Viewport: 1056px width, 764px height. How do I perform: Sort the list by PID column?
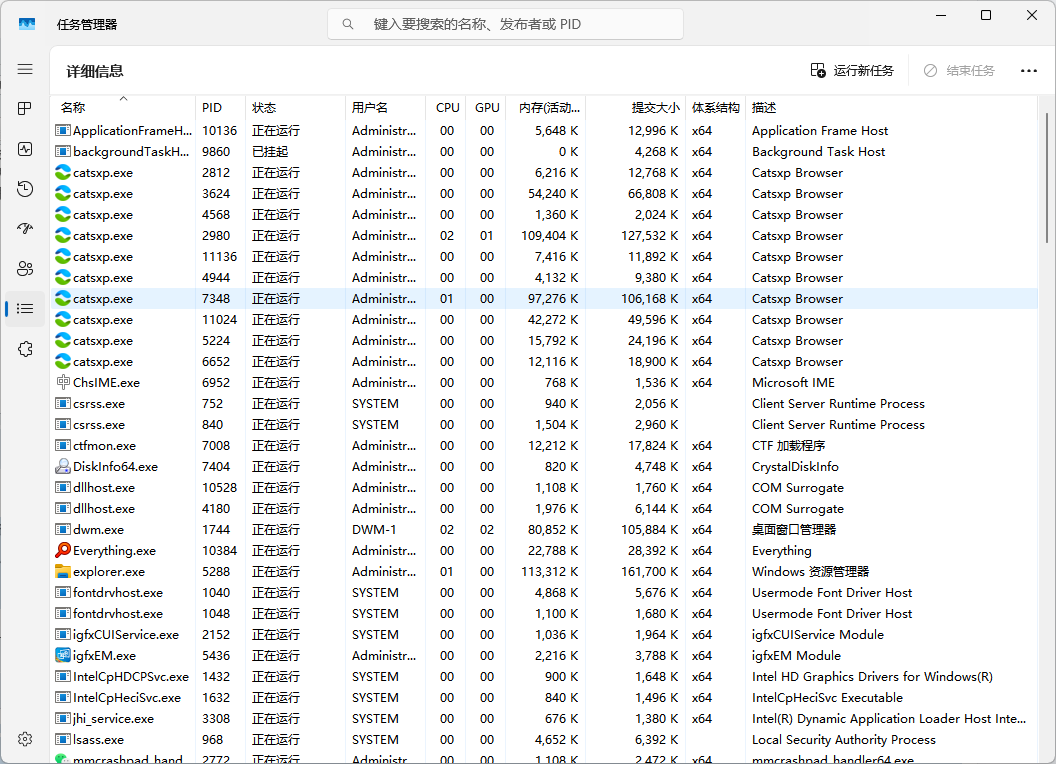point(212,108)
